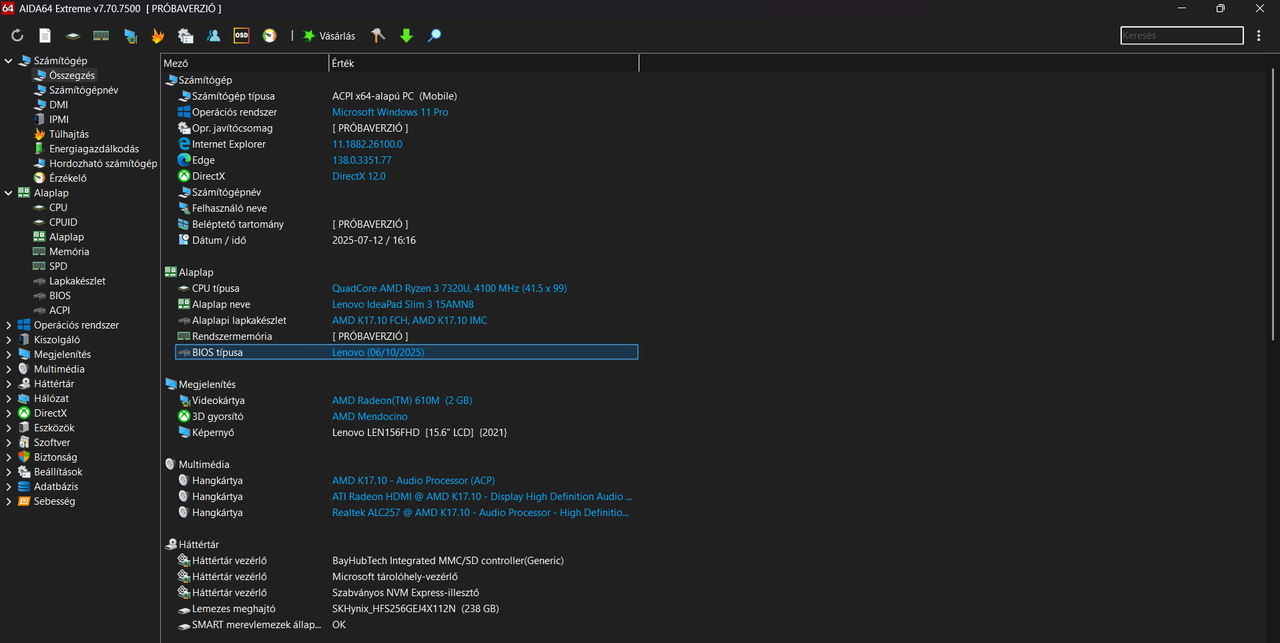Select Lapkakészlet in the tree

pyautogui.click(x=77, y=281)
